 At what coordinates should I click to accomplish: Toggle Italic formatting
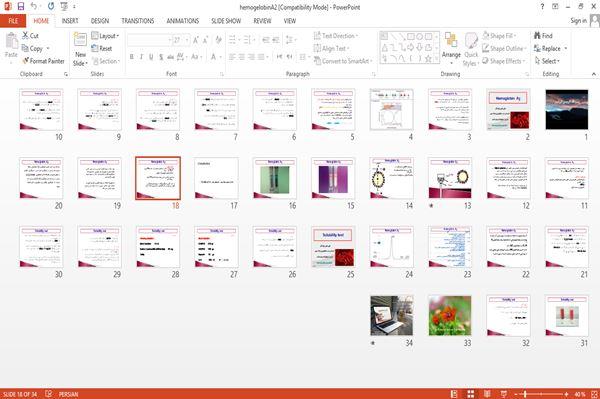[141, 57]
